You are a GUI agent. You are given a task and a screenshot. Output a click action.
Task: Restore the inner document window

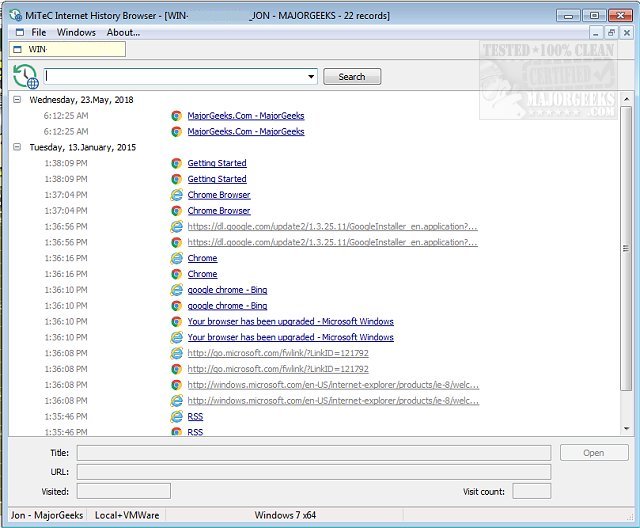[611, 33]
